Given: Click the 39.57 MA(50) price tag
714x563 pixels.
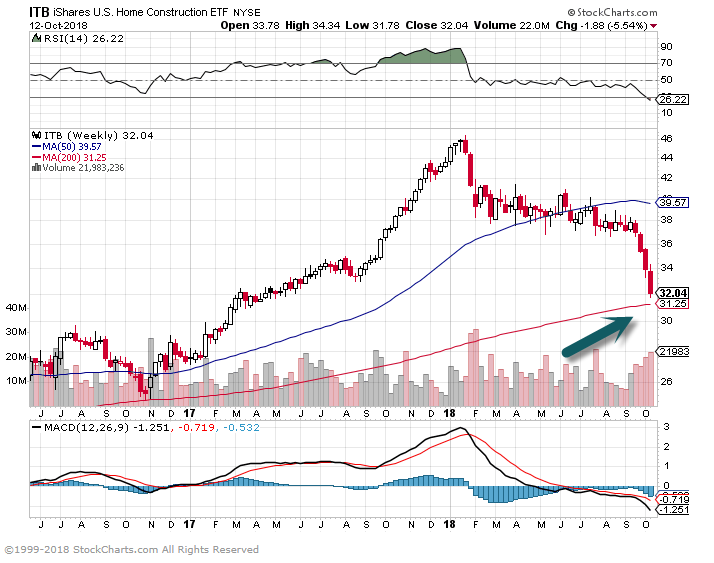Looking at the screenshot, I should (x=673, y=202).
